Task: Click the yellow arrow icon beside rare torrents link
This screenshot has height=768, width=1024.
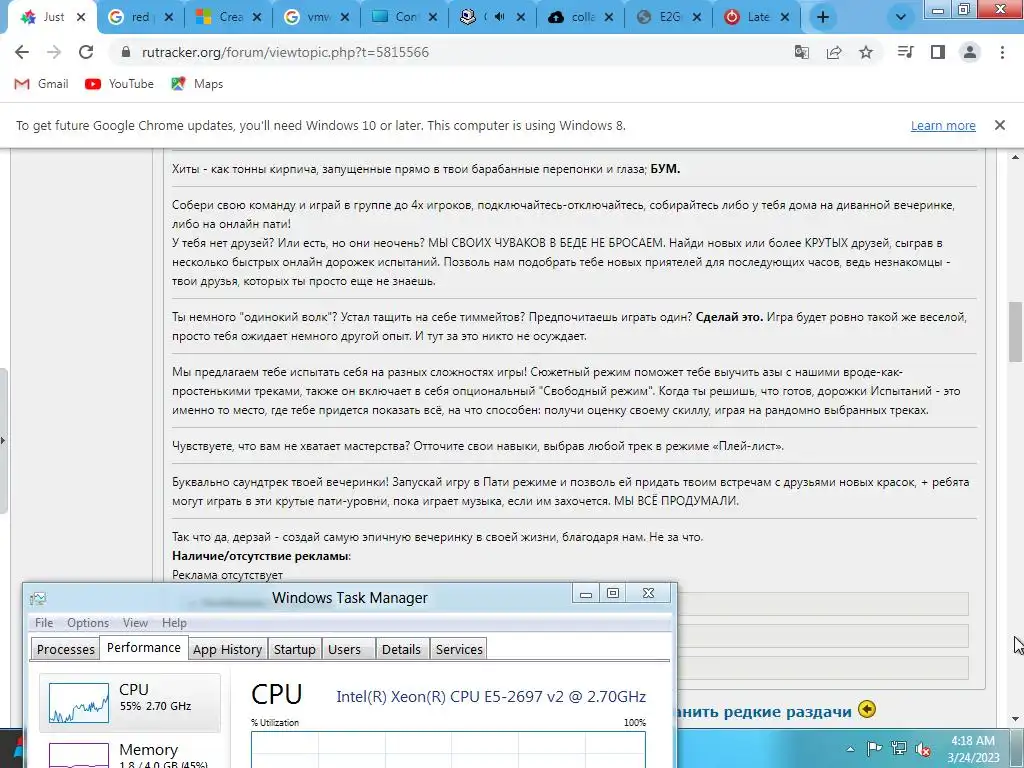Action: click(867, 709)
